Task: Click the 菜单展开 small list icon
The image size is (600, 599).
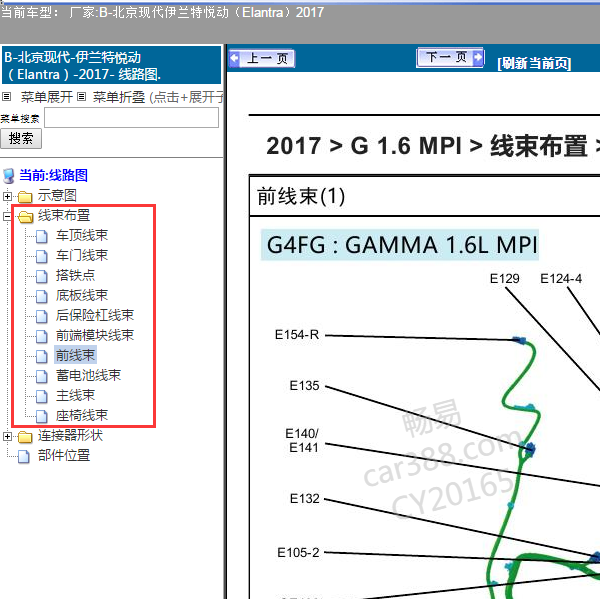Action: tap(7, 96)
